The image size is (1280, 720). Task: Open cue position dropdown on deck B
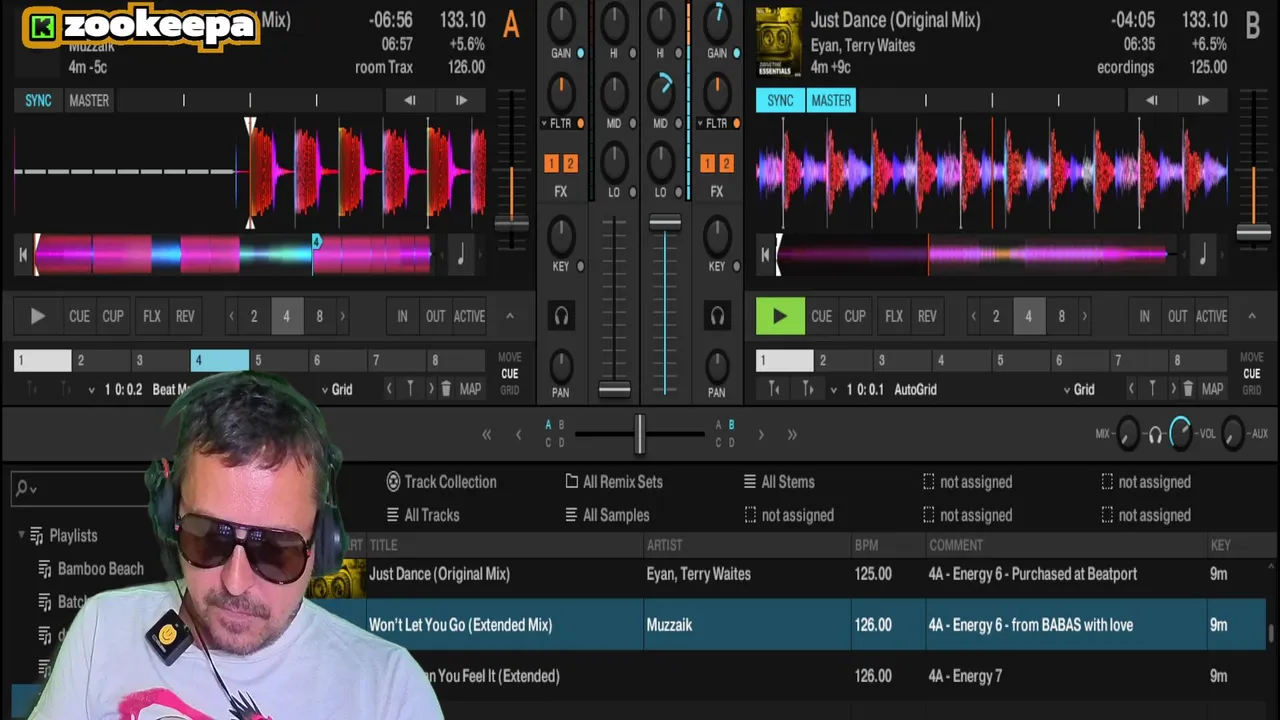pos(833,390)
